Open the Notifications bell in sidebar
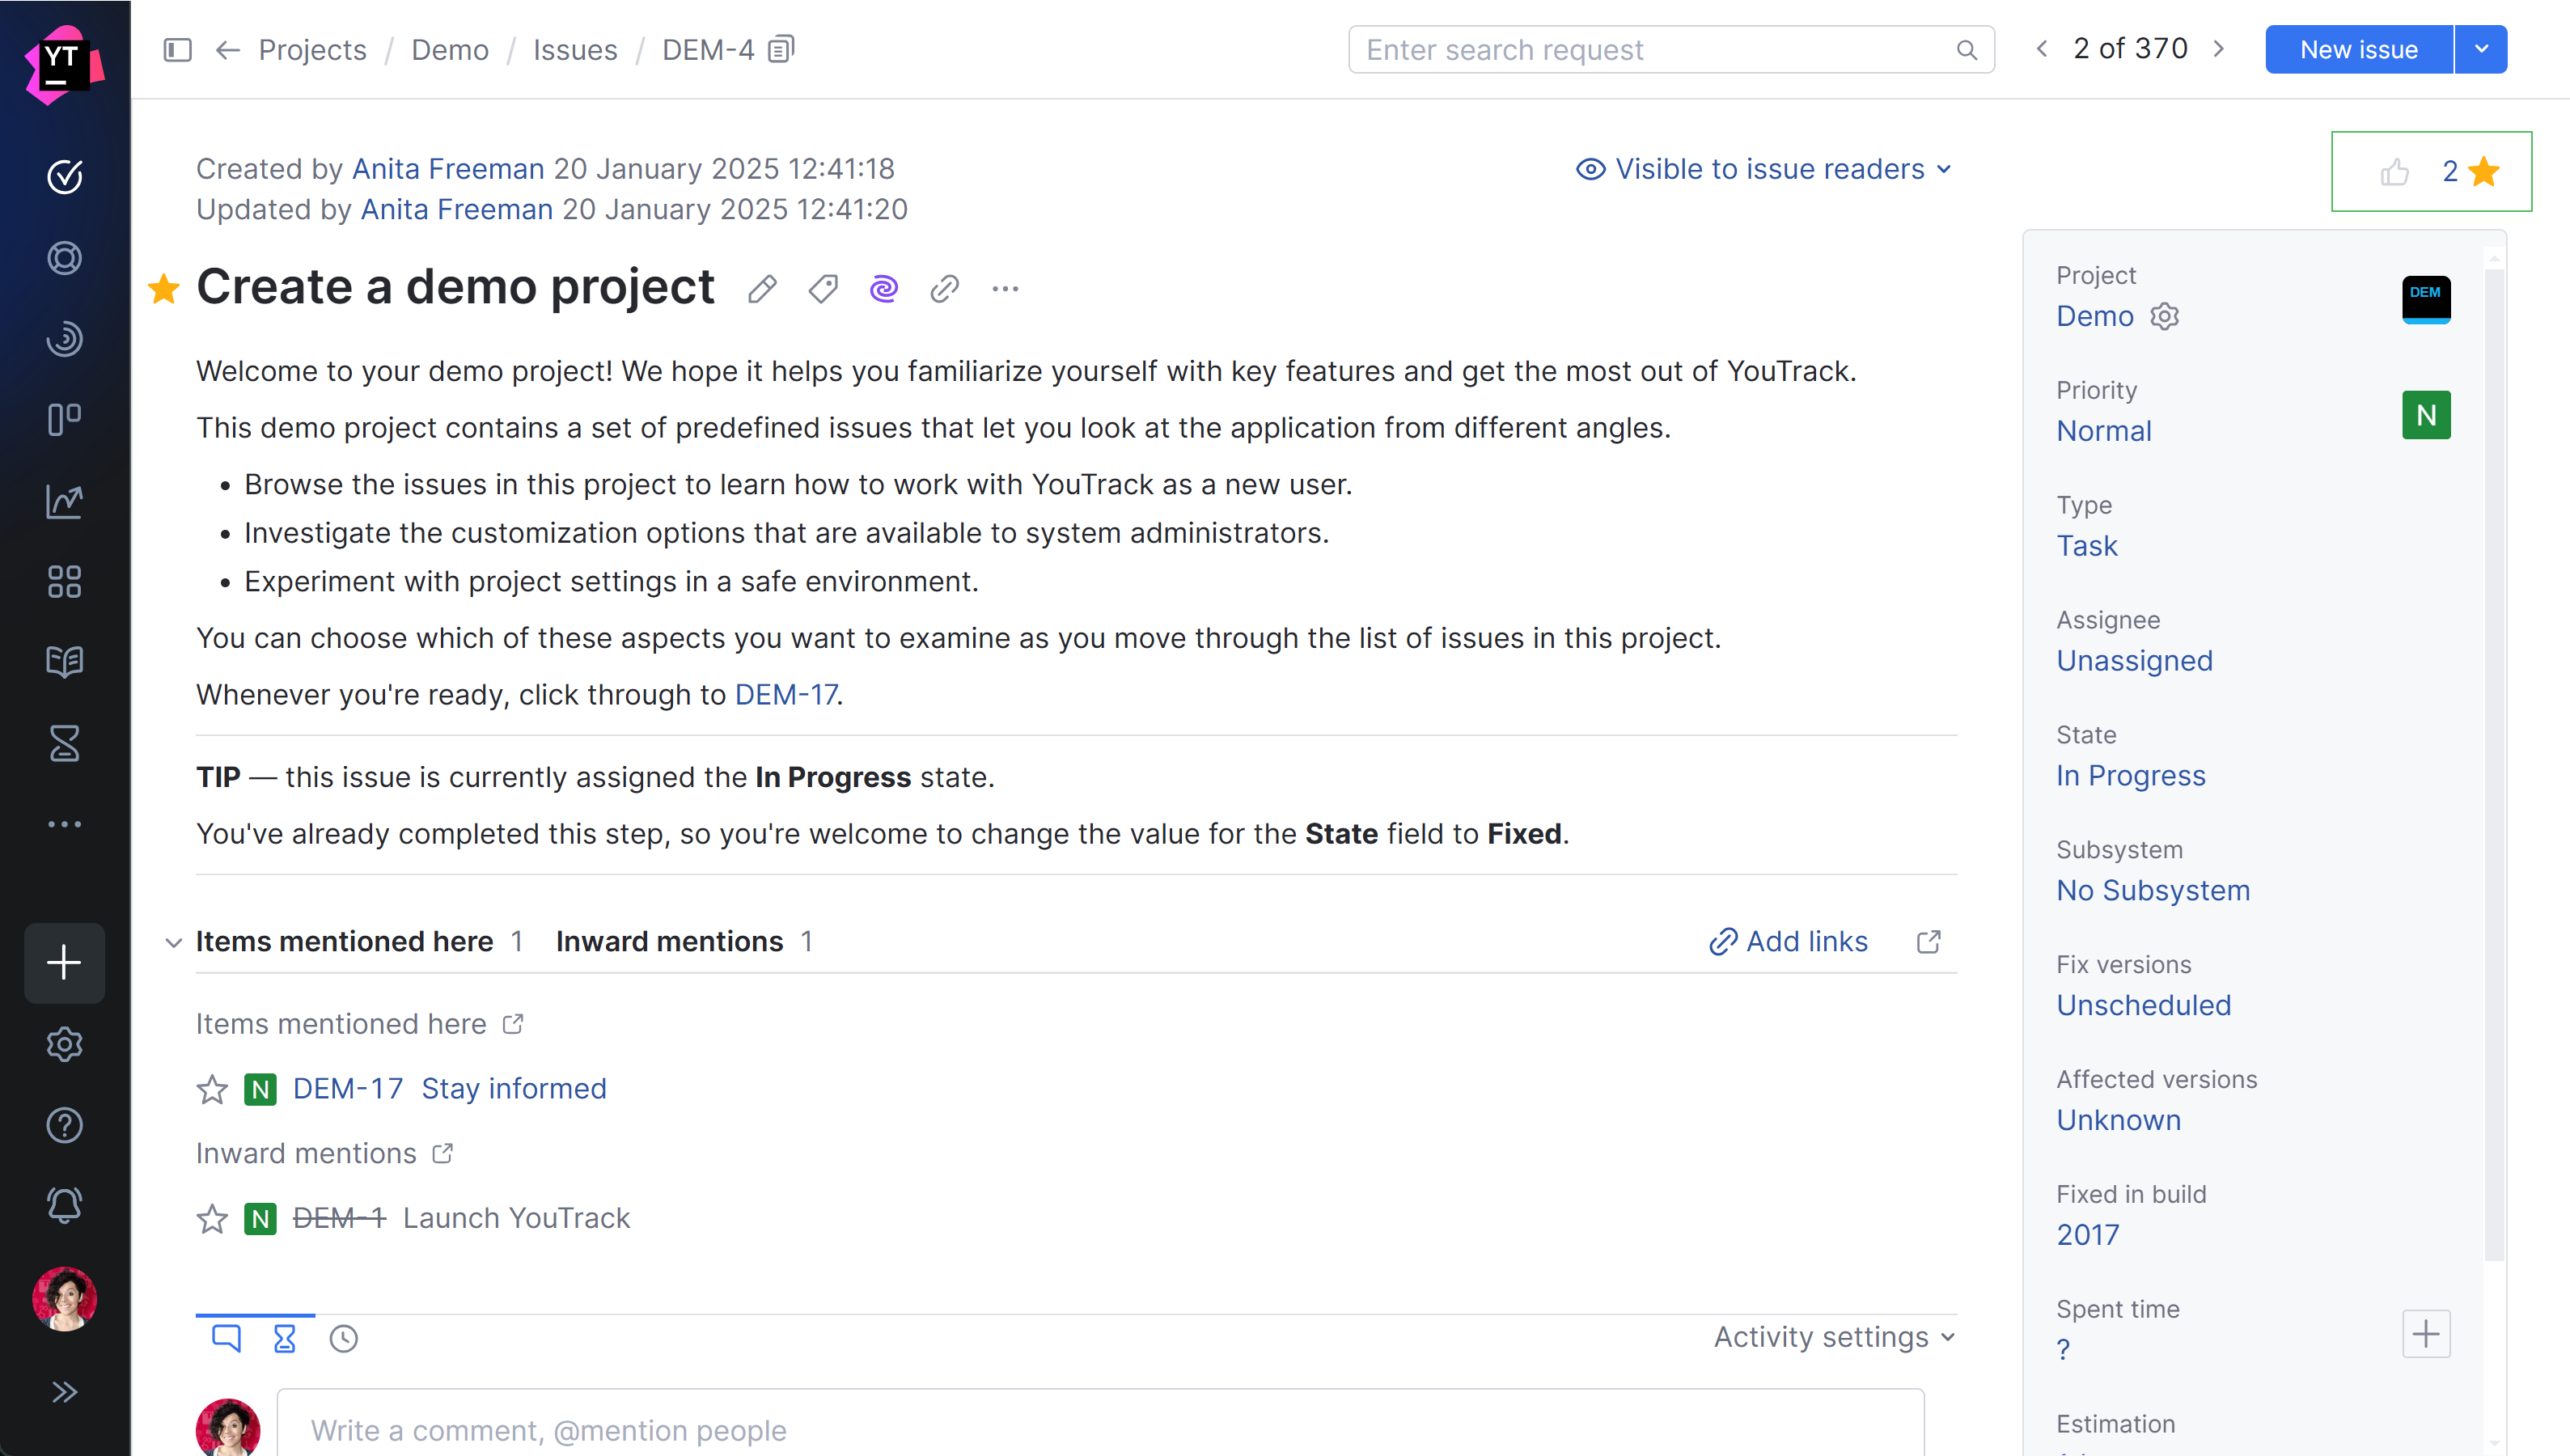The height and width of the screenshot is (1456, 2570). click(64, 1204)
